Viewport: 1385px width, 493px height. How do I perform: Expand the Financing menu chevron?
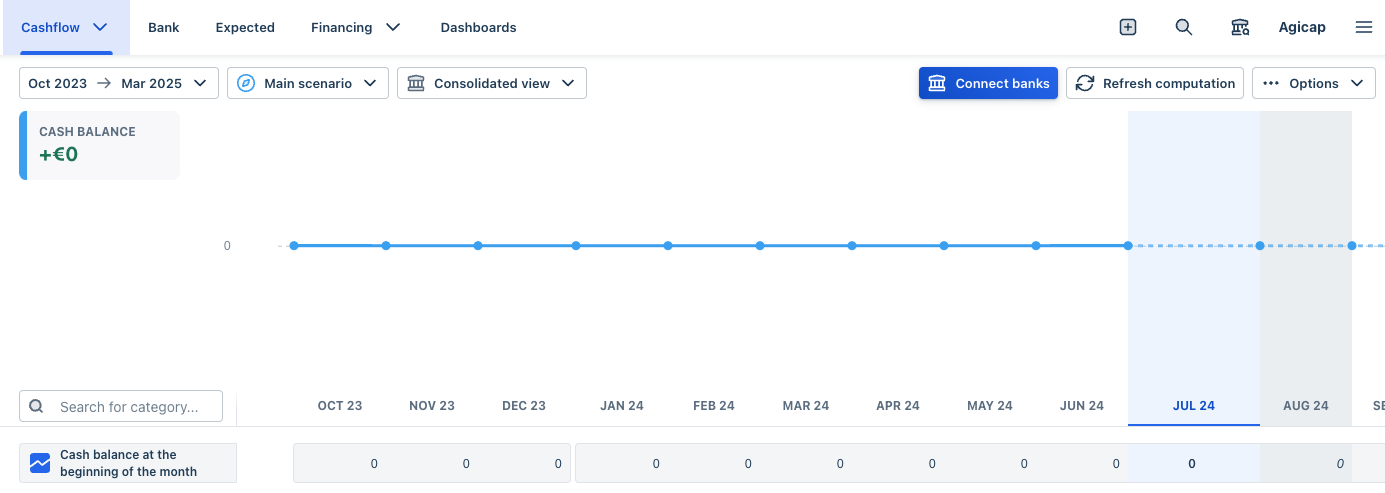pyautogui.click(x=393, y=27)
